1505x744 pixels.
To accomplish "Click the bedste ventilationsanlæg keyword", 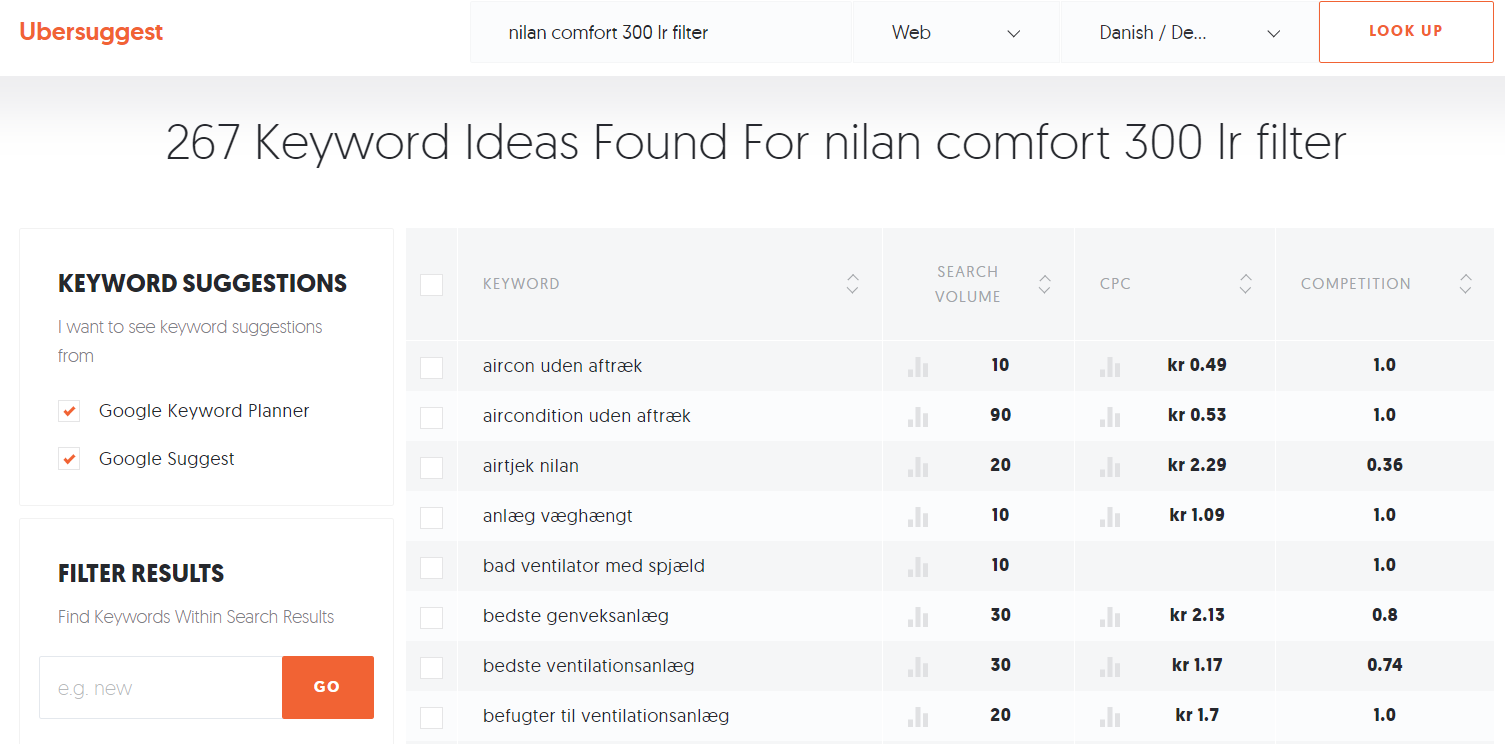I will pos(588,666).
